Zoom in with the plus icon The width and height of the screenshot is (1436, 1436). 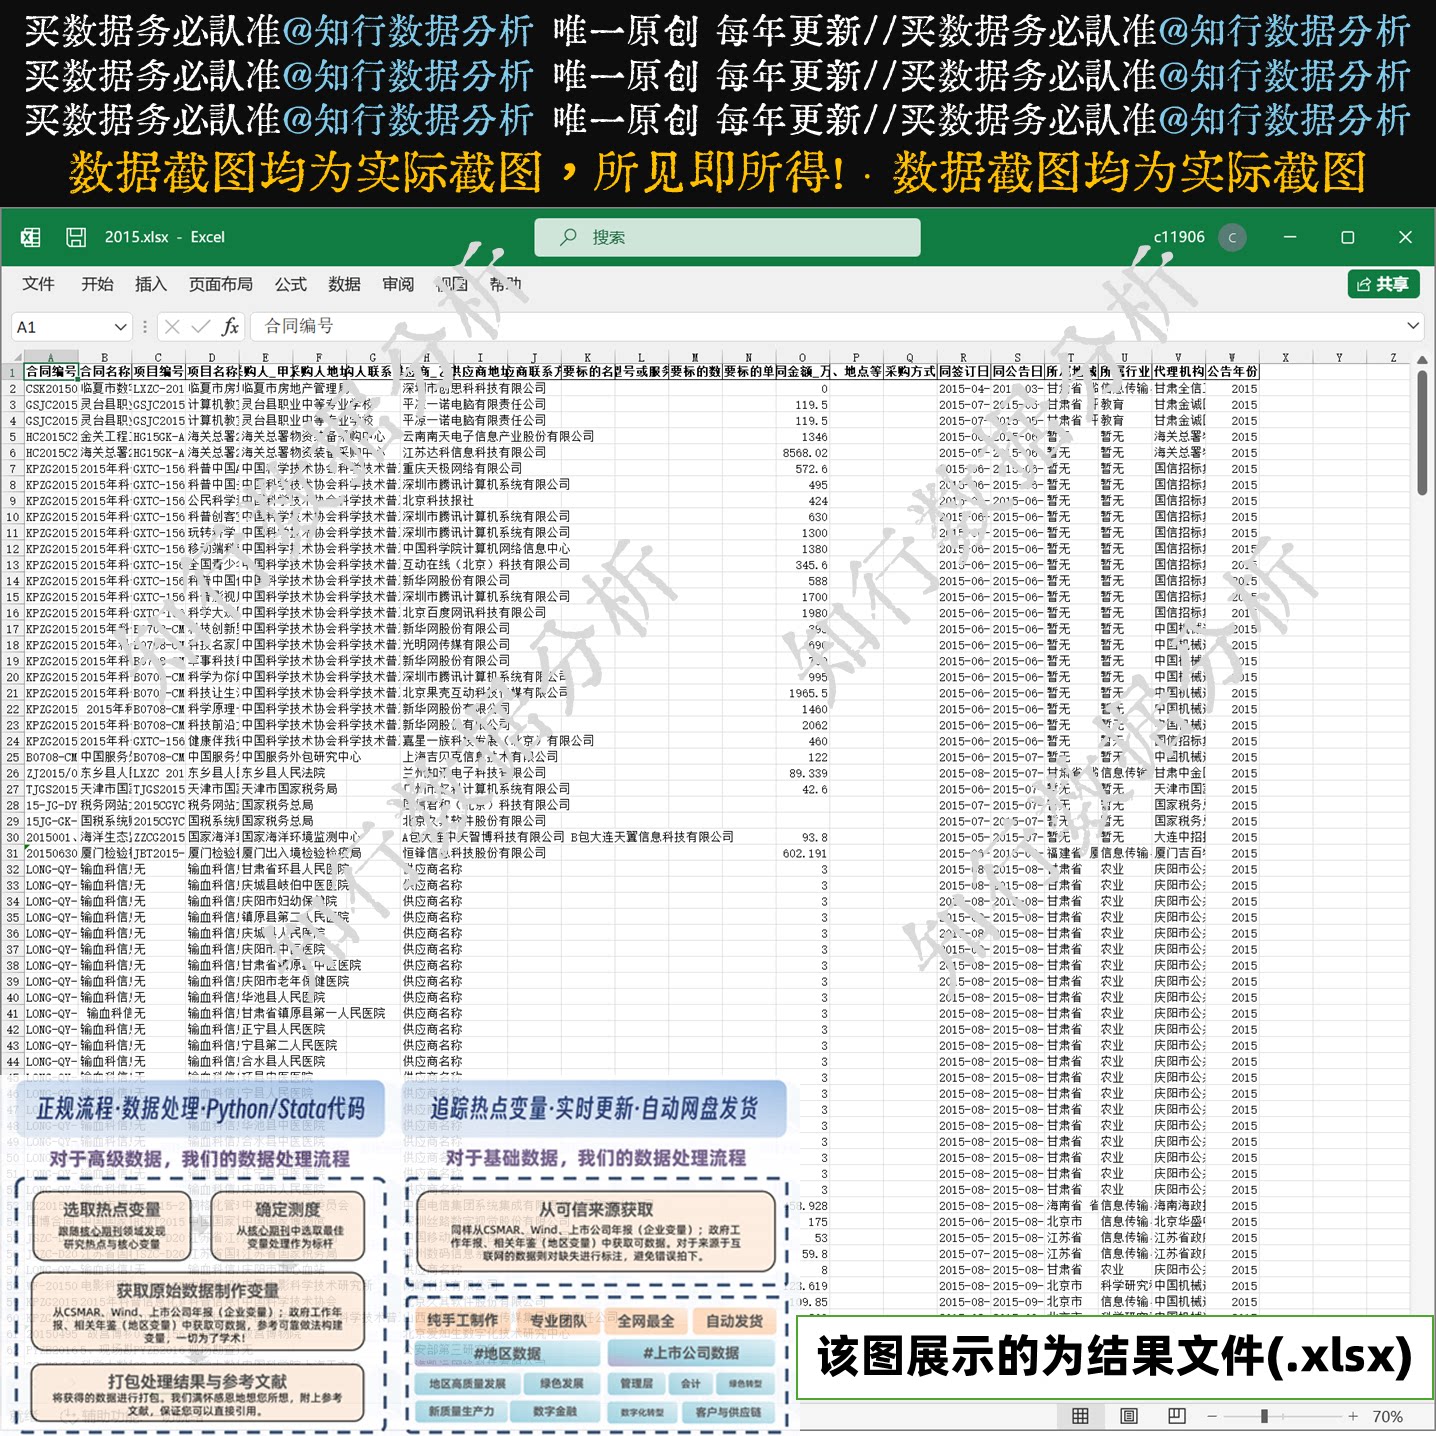1353,1416
